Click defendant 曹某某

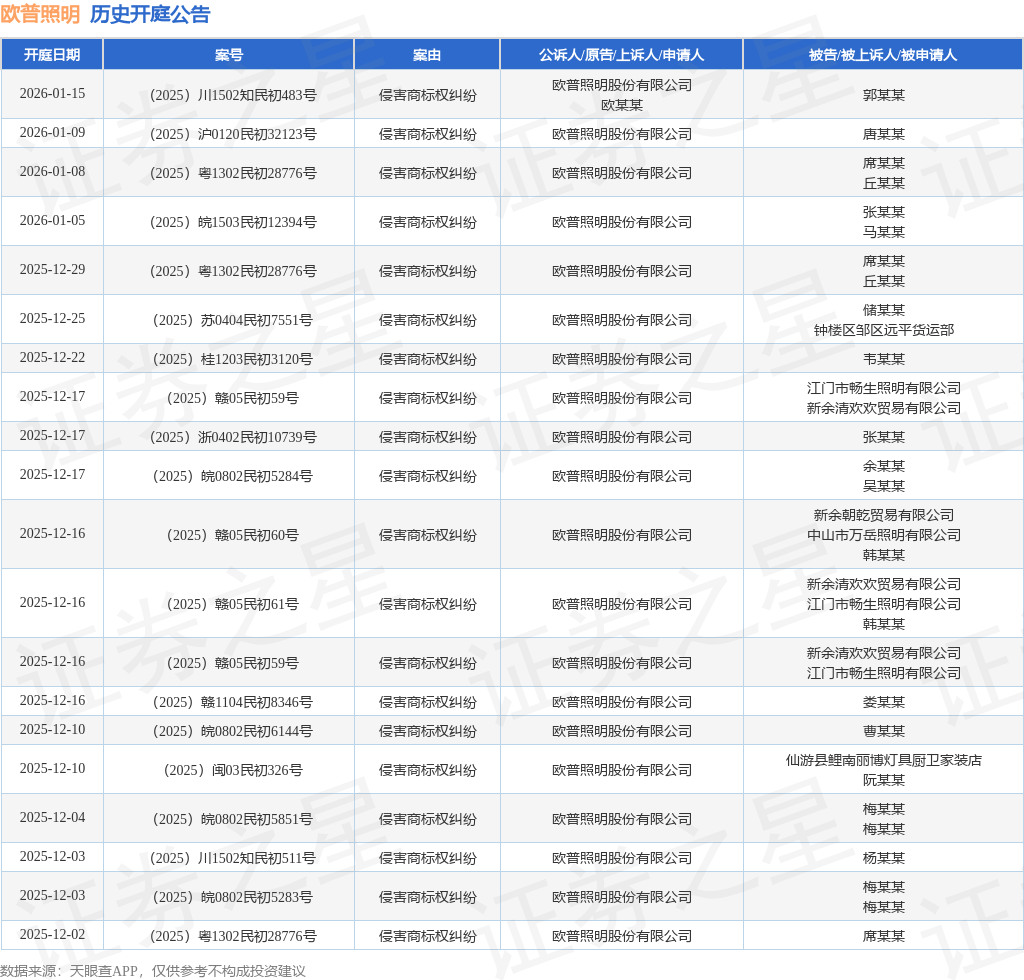click(x=884, y=731)
